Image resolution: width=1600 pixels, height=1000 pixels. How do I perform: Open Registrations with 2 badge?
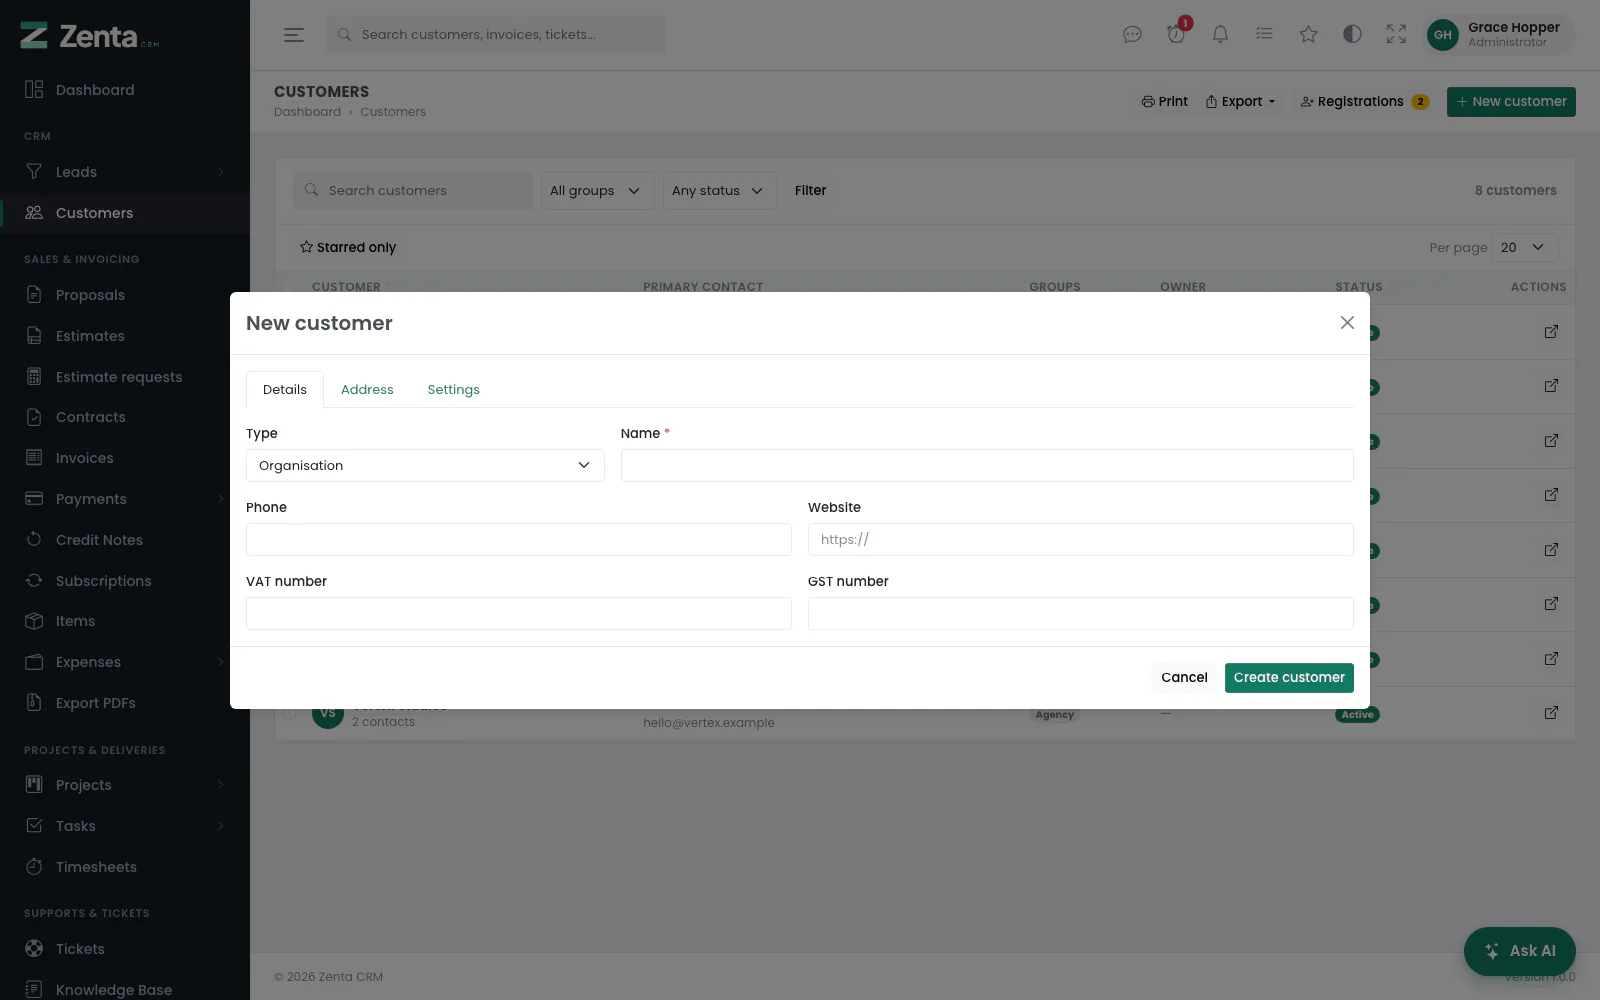click(x=1364, y=102)
